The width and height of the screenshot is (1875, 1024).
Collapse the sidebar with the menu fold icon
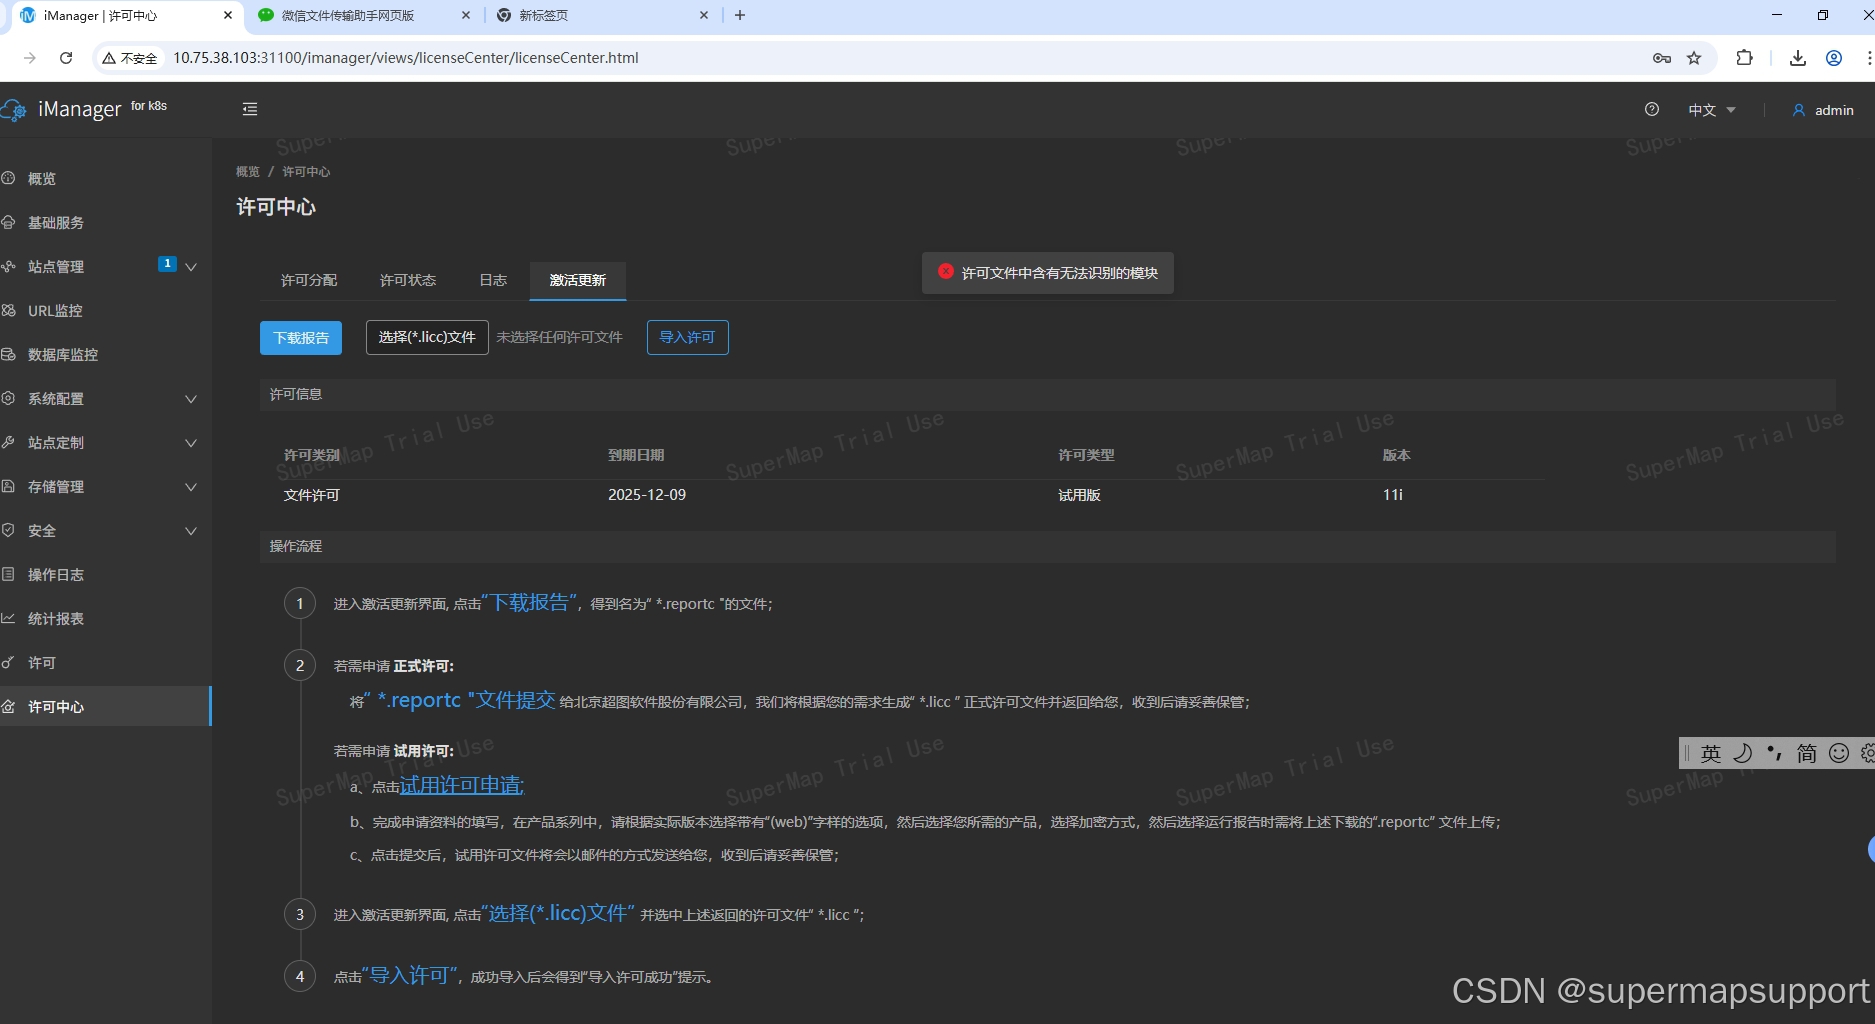tap(250, 109)
